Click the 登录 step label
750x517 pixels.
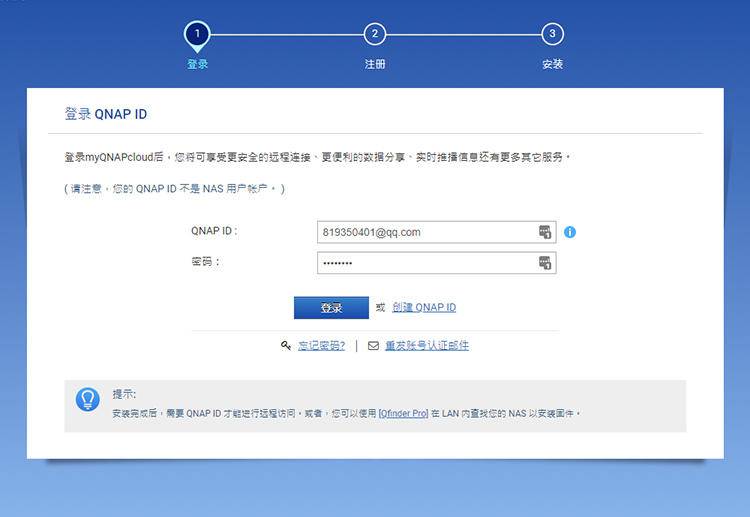tap(197, 64)
